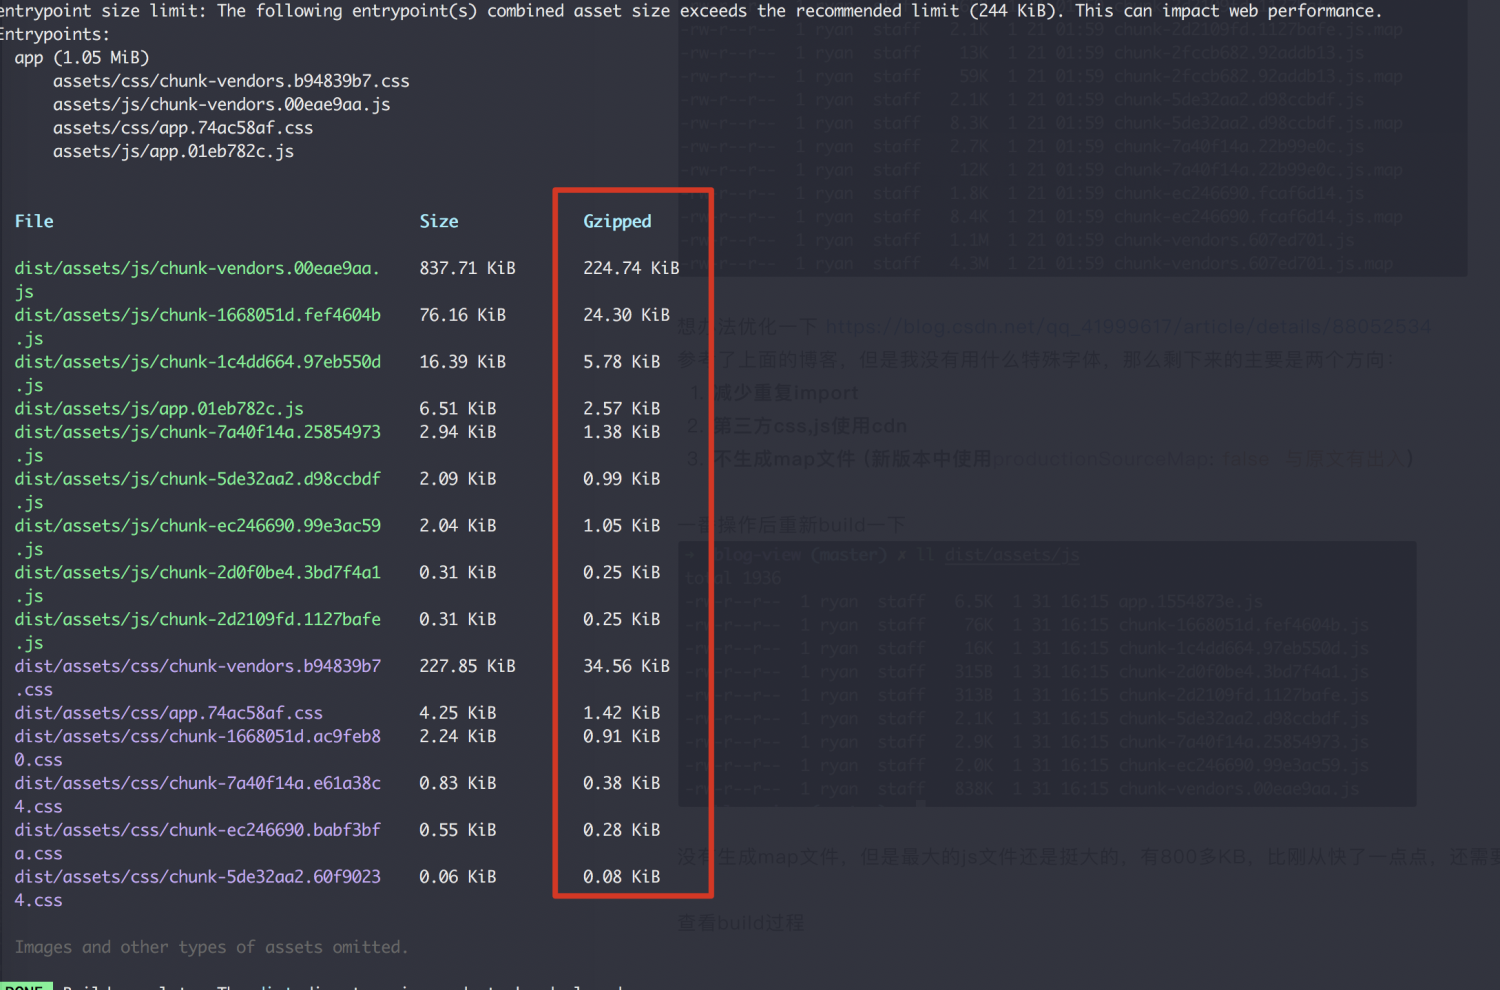
Task: Select entrypoint asset assets/css/app.74ac58af.css
Action: point(183,128)
